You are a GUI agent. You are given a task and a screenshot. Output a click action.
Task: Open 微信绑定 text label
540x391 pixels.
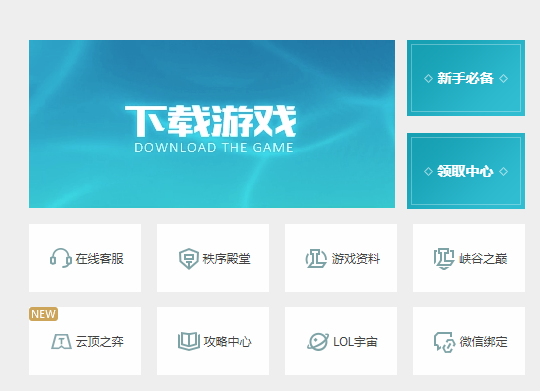tap(484, 342)
